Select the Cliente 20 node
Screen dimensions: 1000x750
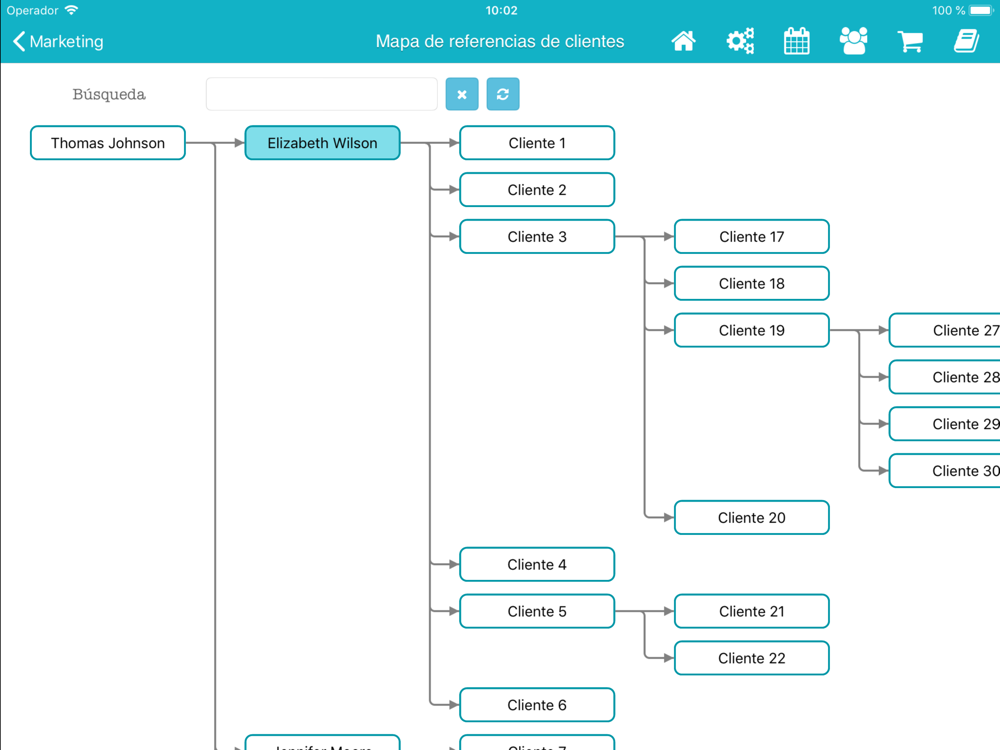point(751,518)
